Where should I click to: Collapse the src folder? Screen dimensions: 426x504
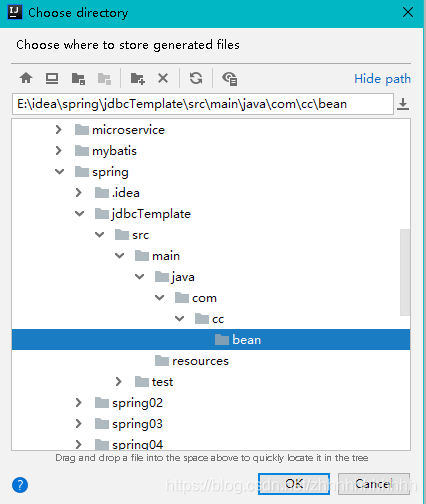pyautogui.click(x=99, y=235)
